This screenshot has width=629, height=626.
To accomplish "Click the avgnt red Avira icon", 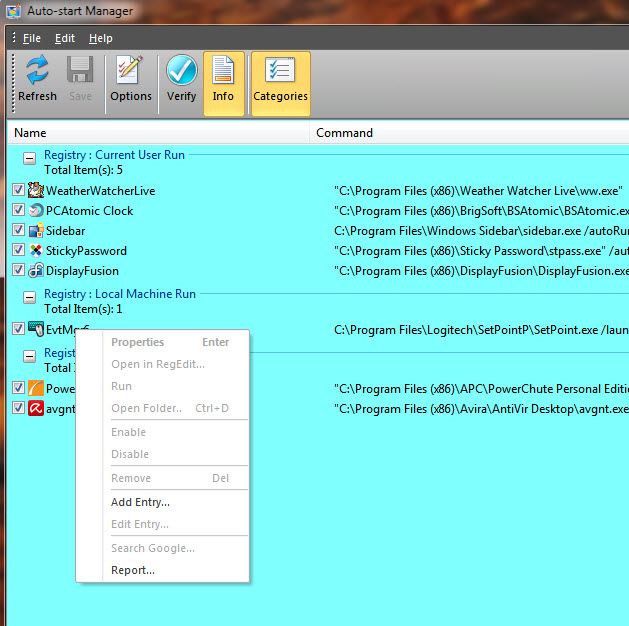I will tap(36, 408).
